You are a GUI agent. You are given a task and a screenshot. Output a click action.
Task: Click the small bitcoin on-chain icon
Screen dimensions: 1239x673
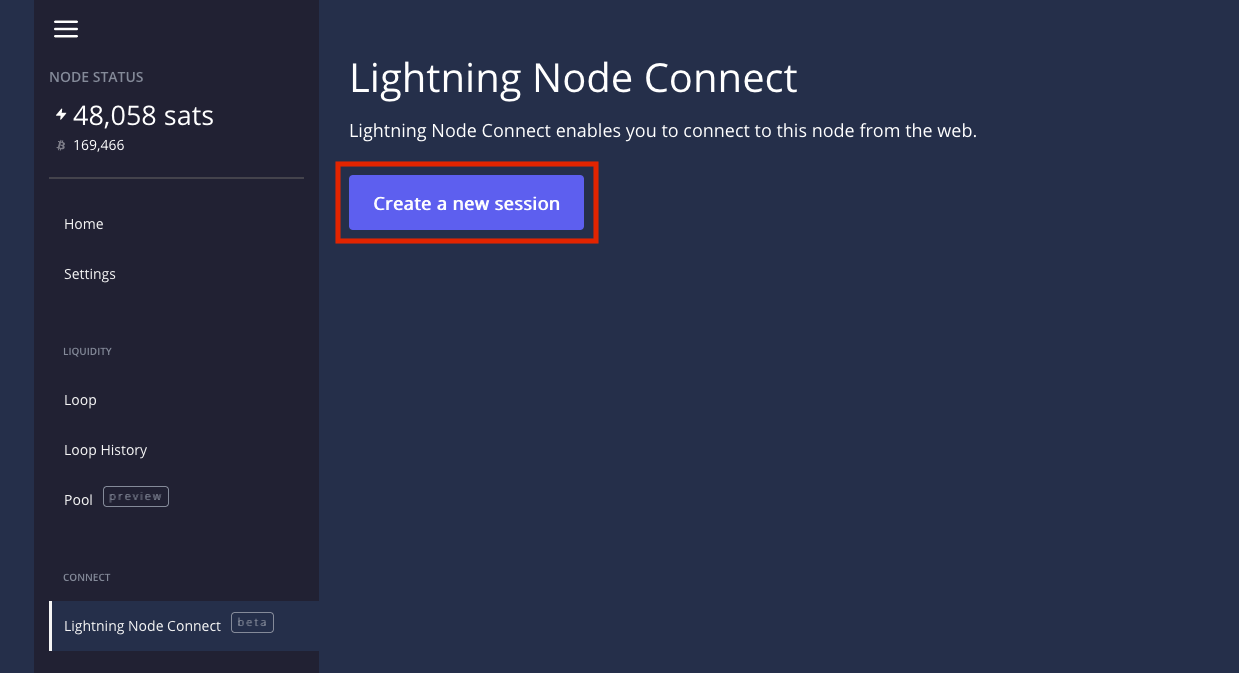point(61,146)
